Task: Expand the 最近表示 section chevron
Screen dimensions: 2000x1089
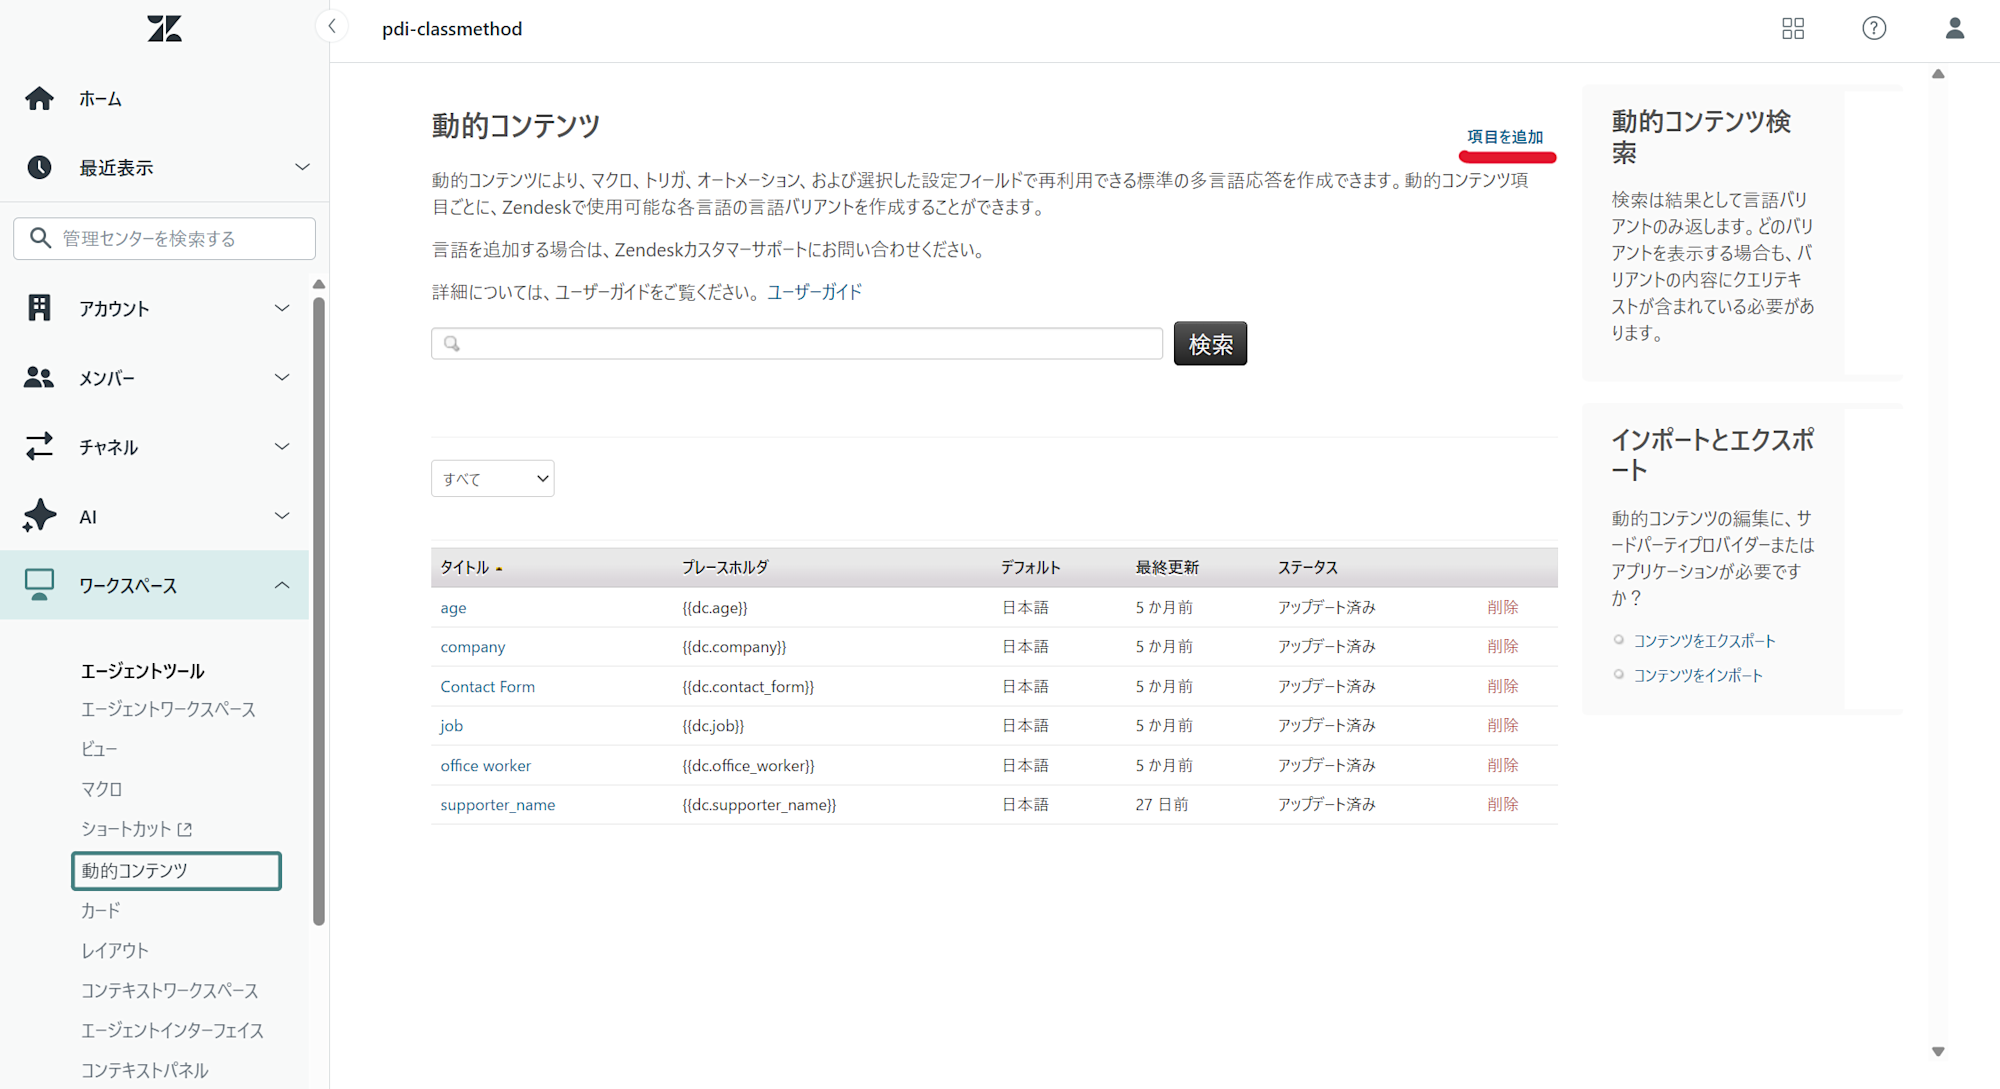Action: [302, 167]
